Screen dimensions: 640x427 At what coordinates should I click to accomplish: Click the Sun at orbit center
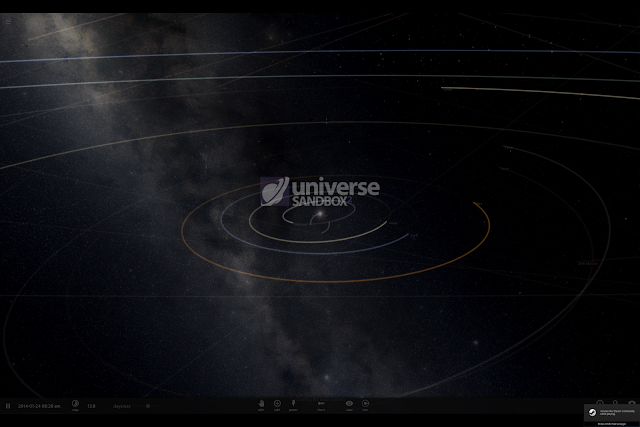click(320, 214)
